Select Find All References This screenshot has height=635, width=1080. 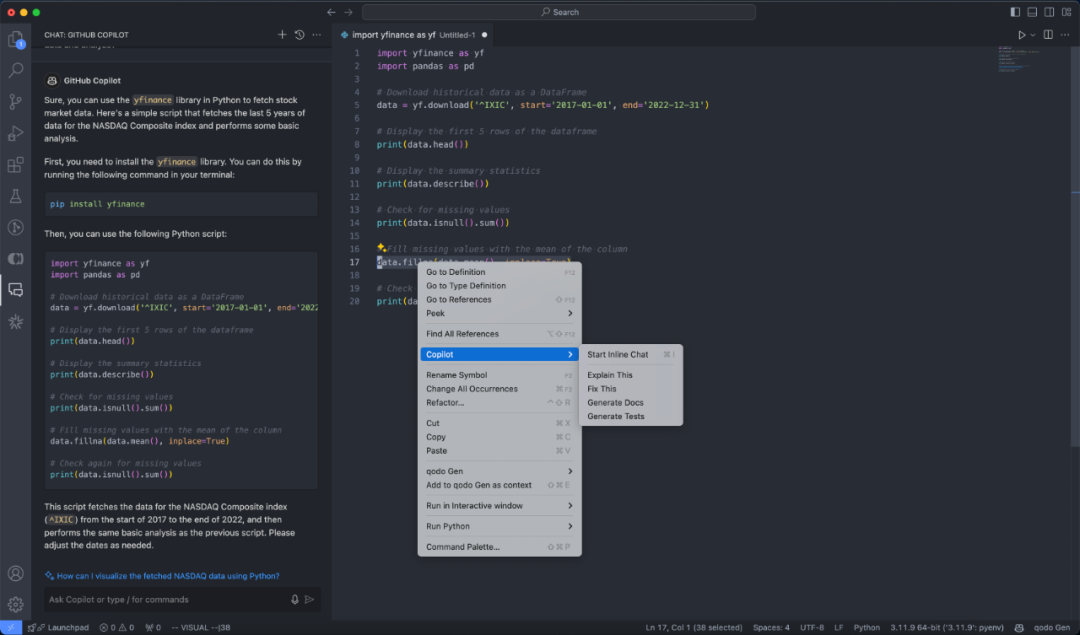499,334
